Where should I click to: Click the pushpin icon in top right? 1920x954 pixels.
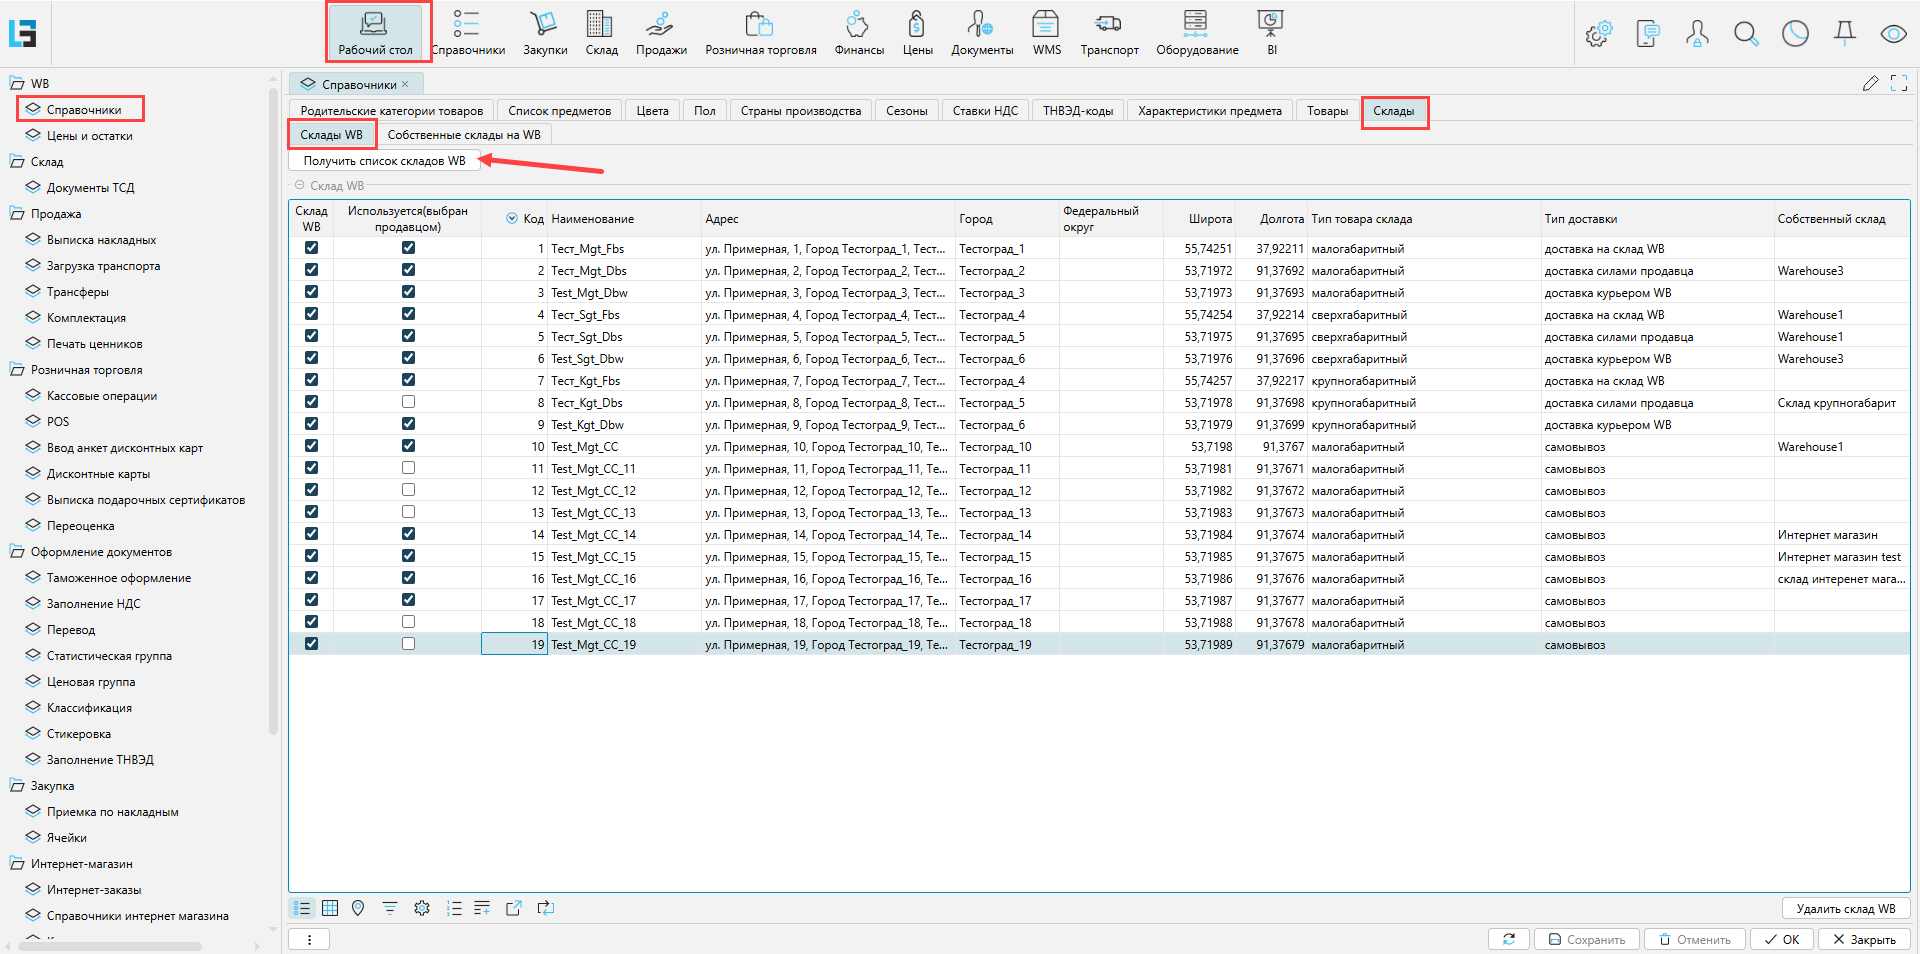pyautogui.click(x=1844, y=34)
